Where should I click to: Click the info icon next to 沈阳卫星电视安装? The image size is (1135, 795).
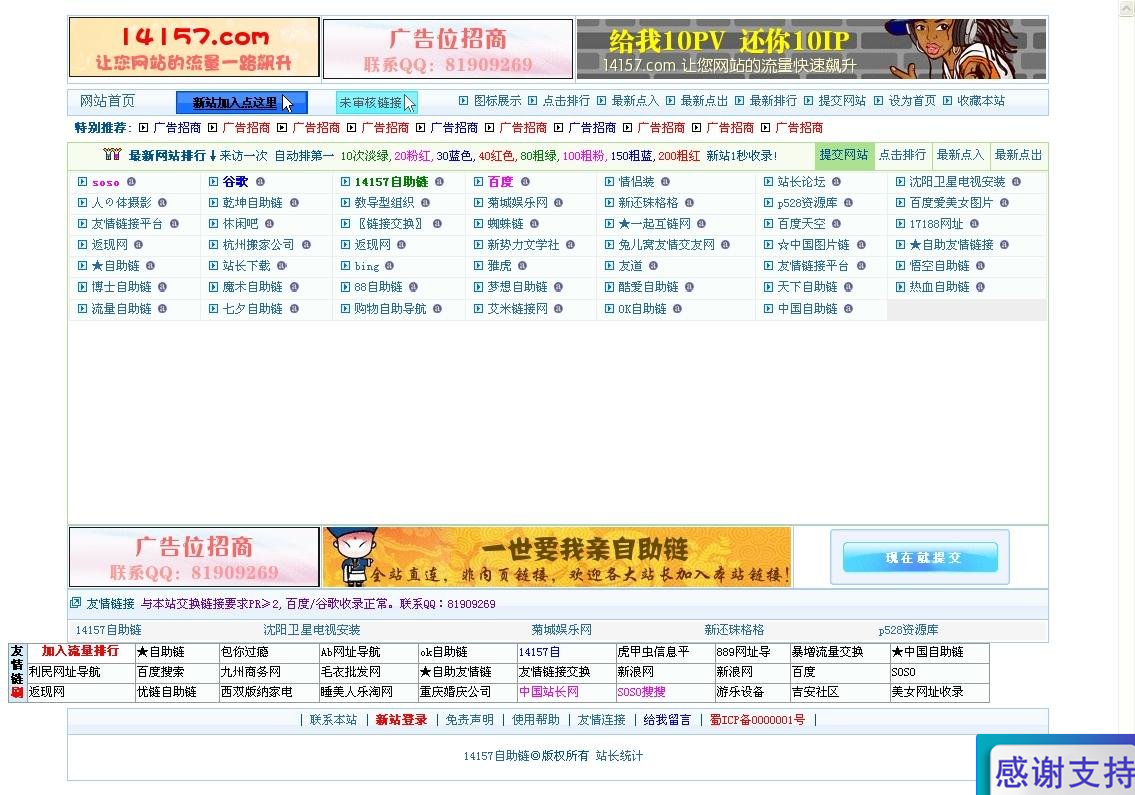pyautogui.click(x=1016, y=182)
